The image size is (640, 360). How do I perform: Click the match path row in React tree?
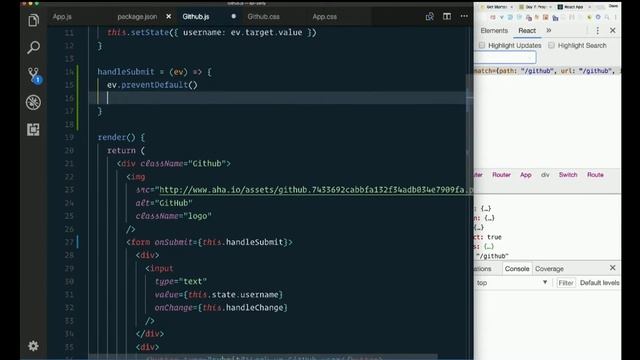point(547,71)
